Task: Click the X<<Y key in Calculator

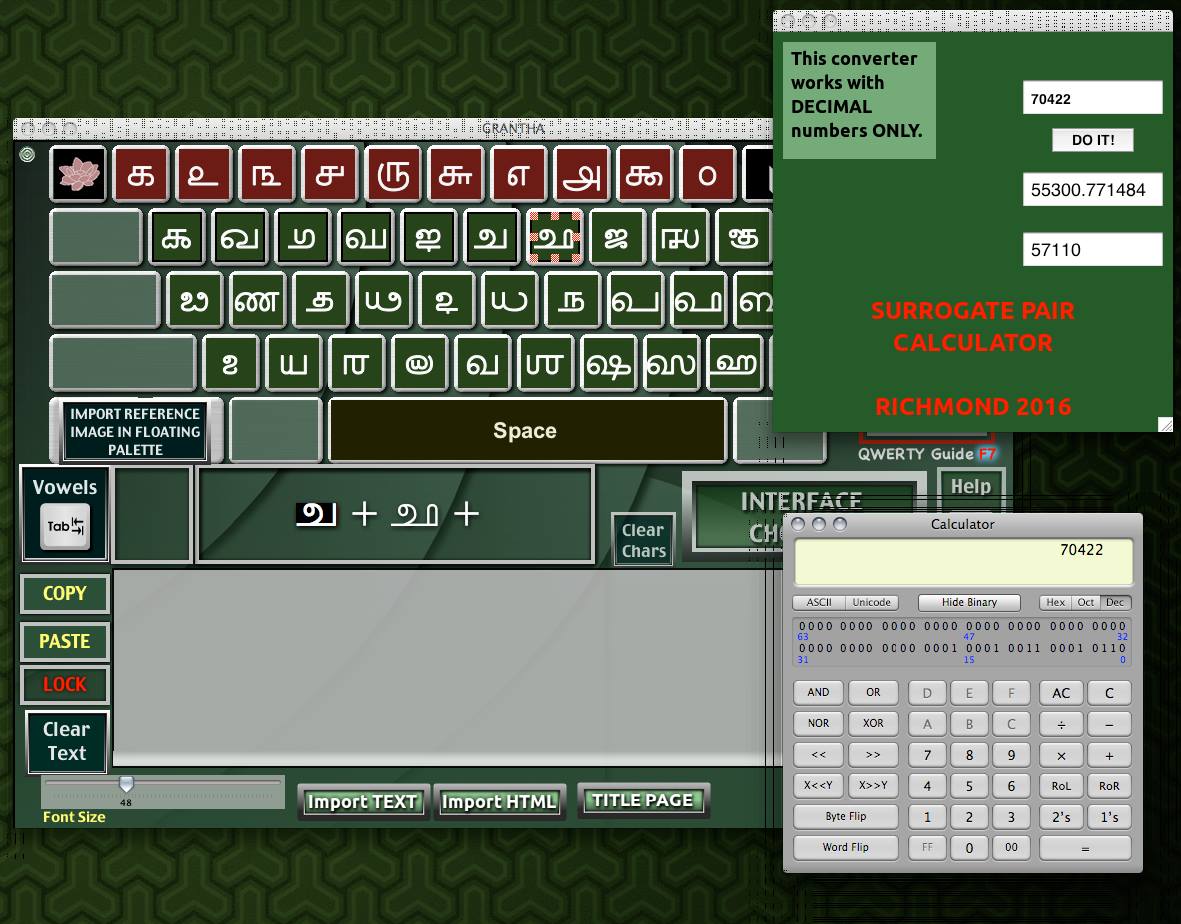Action: [x=818, y=785]
